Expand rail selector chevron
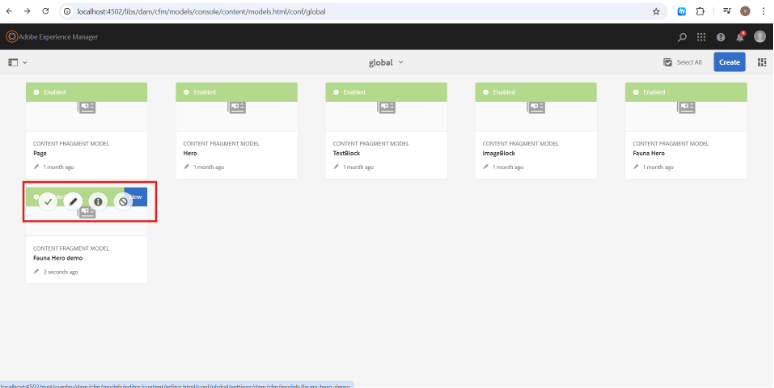 point(25,62)
